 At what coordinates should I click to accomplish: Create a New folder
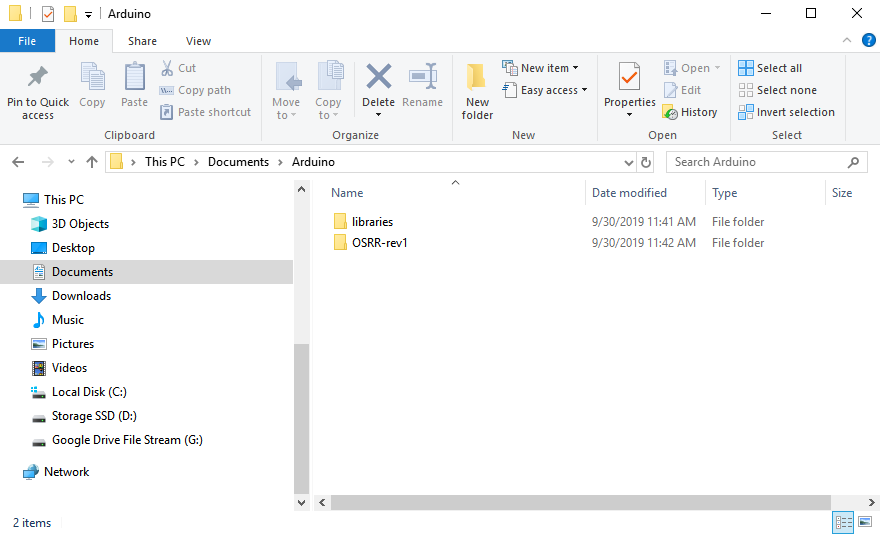(477, 91)
